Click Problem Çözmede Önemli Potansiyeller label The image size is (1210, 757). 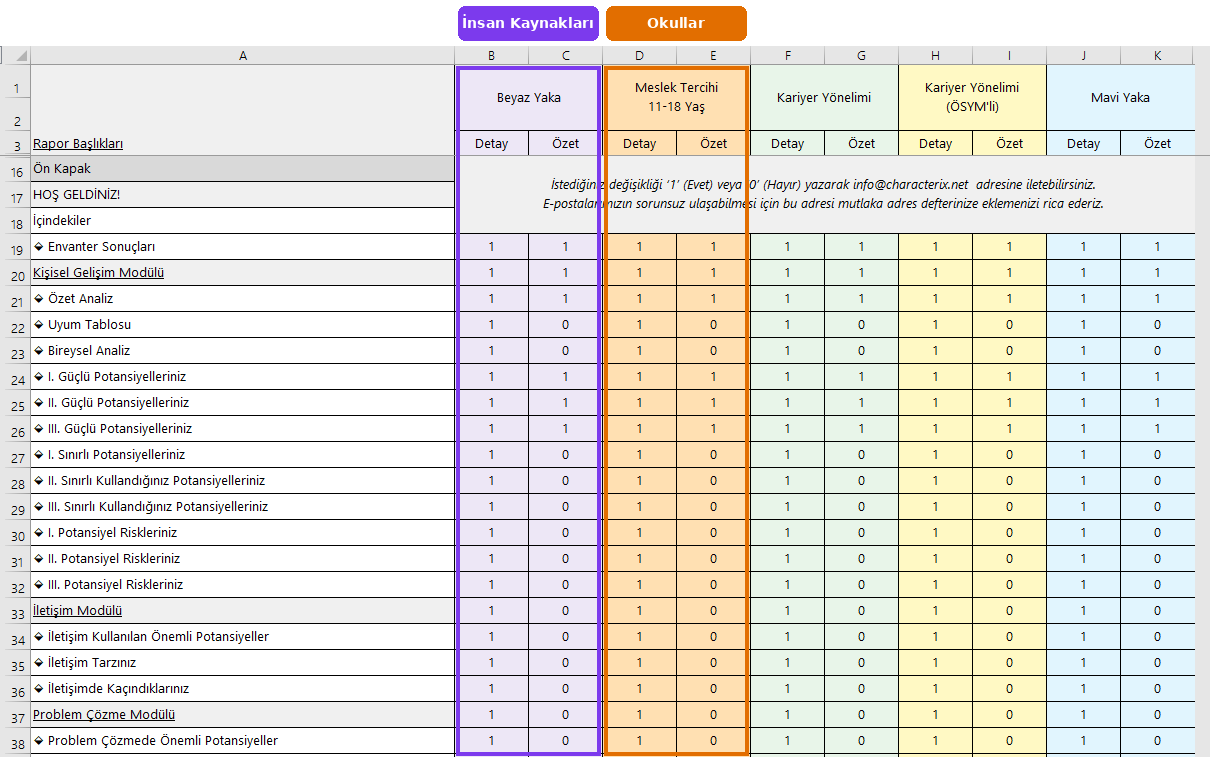pos(243,741)
